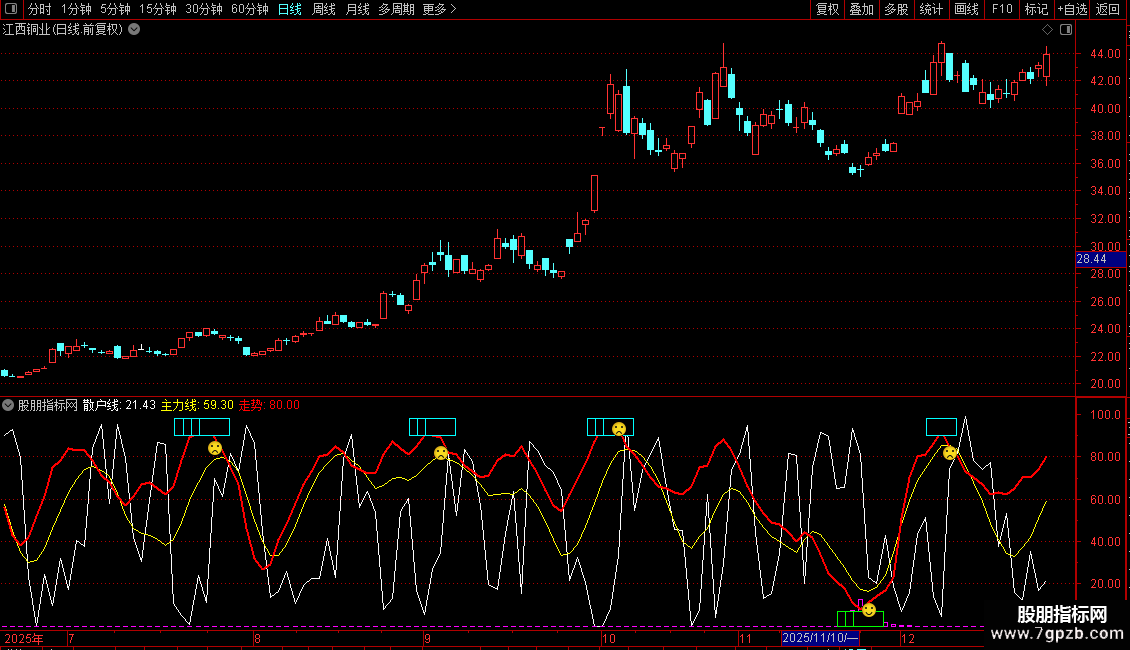
Task: Open the 统计 statistics tool
Action: click(931, 9)
